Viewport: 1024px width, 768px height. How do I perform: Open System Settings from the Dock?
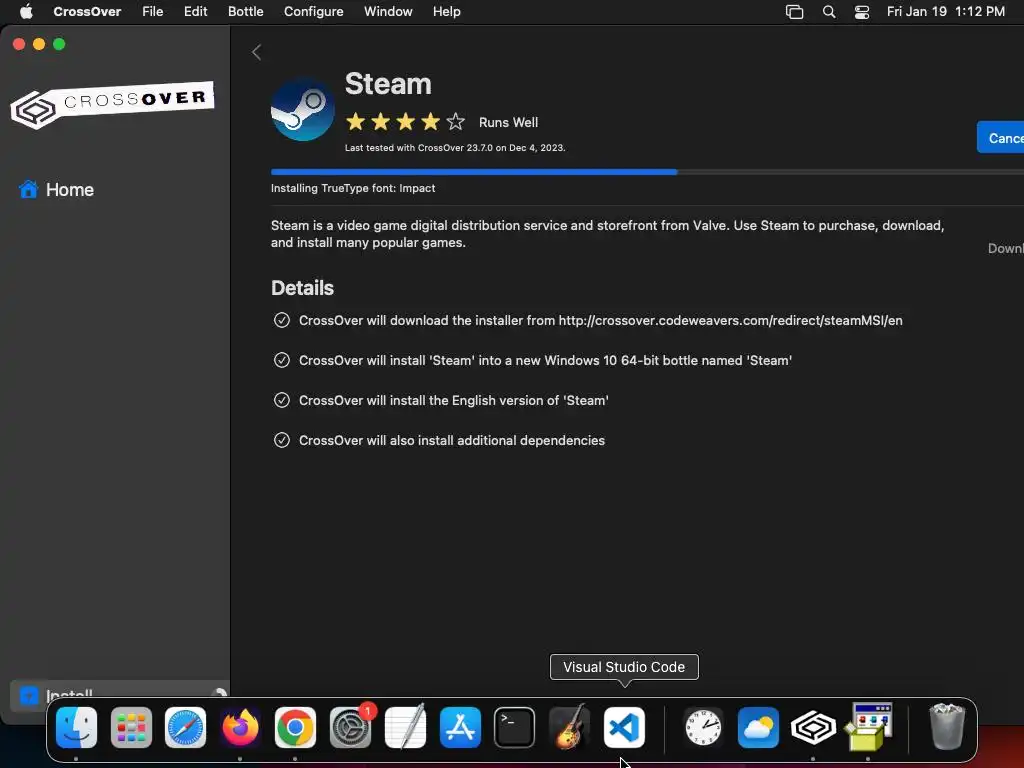[x=351, y=727]
